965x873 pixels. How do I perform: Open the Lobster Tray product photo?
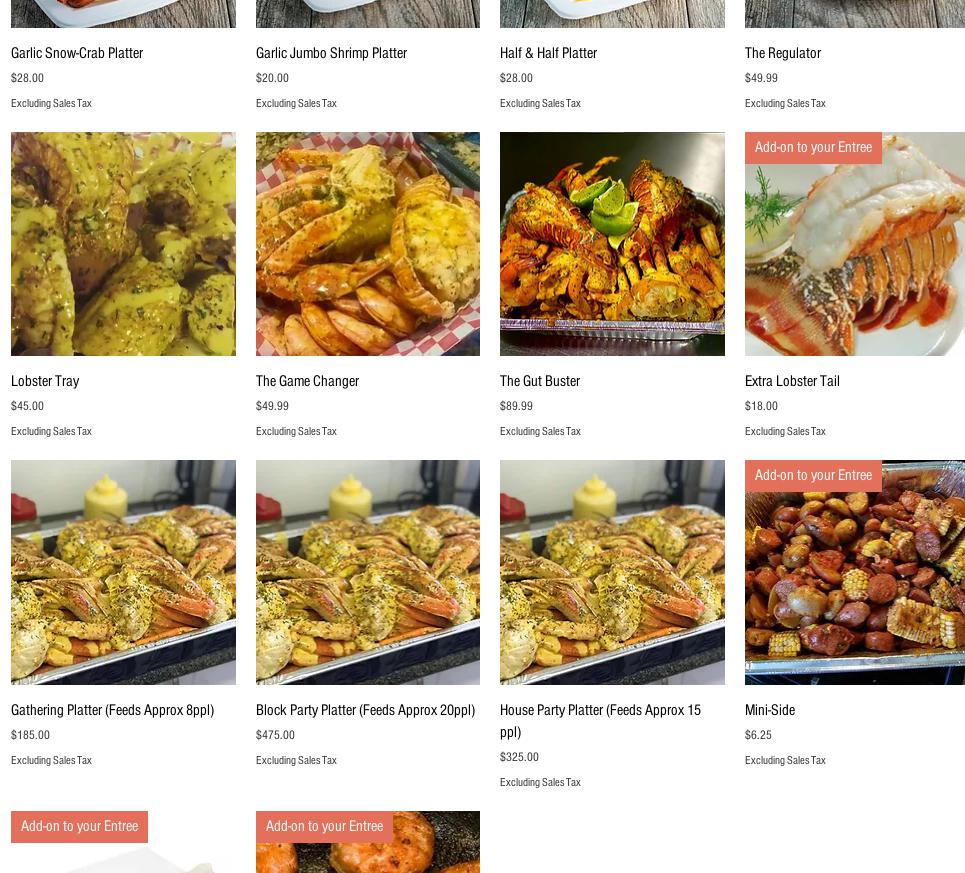tap(123, 244)
